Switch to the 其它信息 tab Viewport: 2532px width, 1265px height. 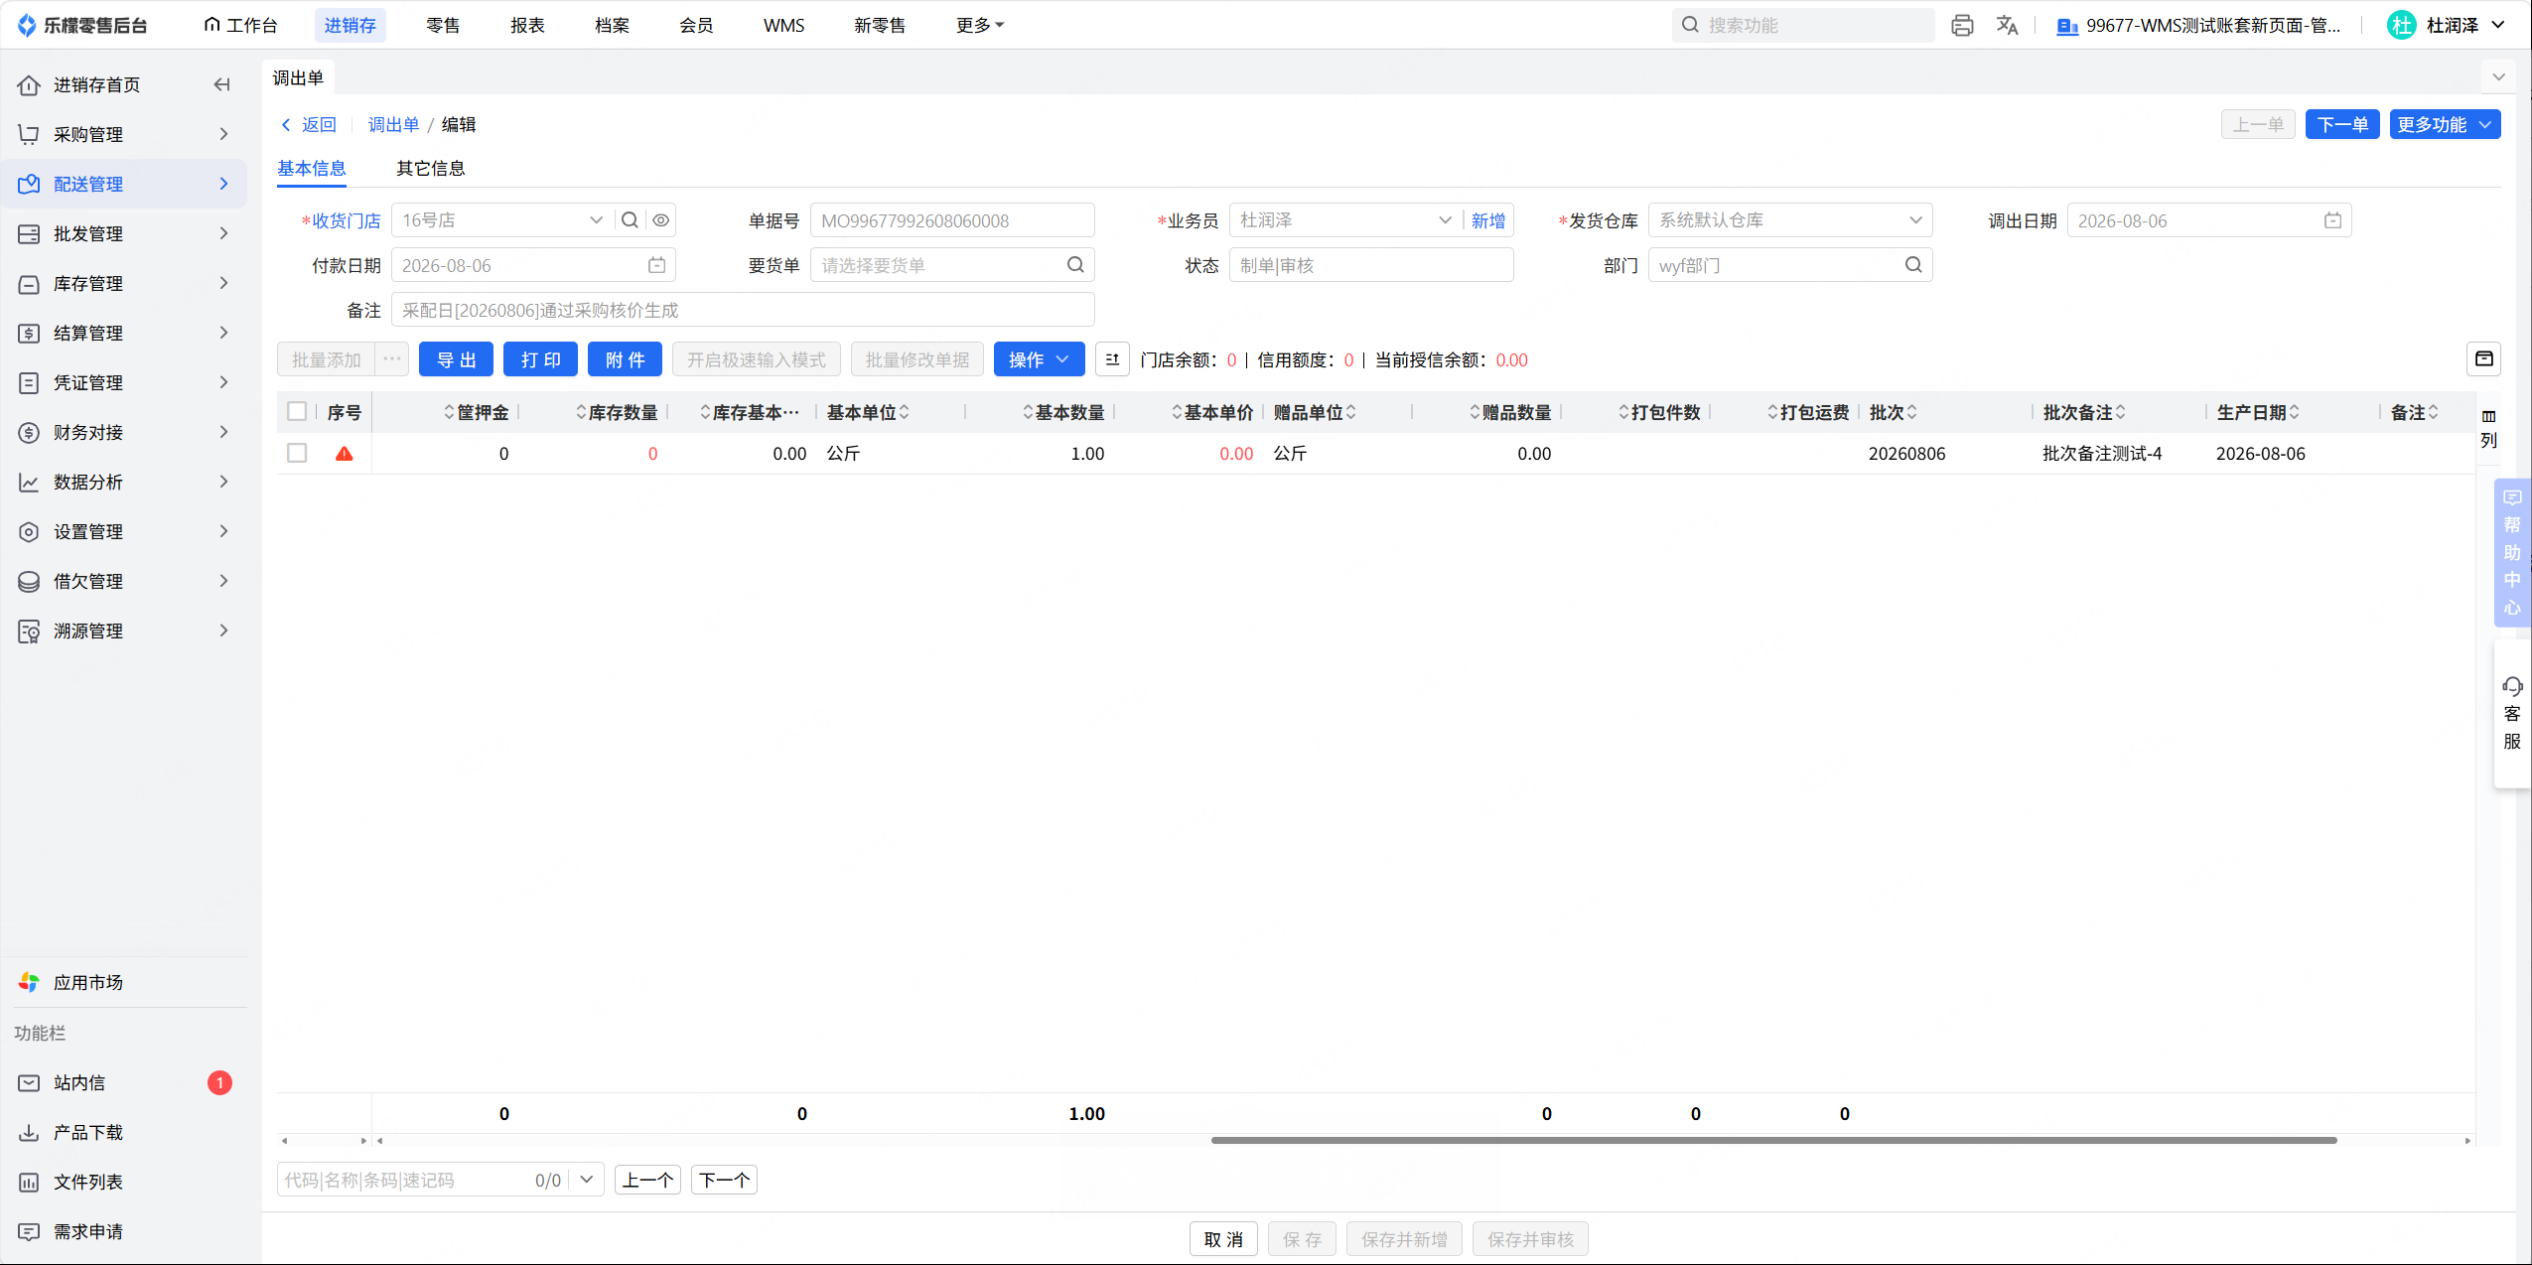tap(430, 168)
